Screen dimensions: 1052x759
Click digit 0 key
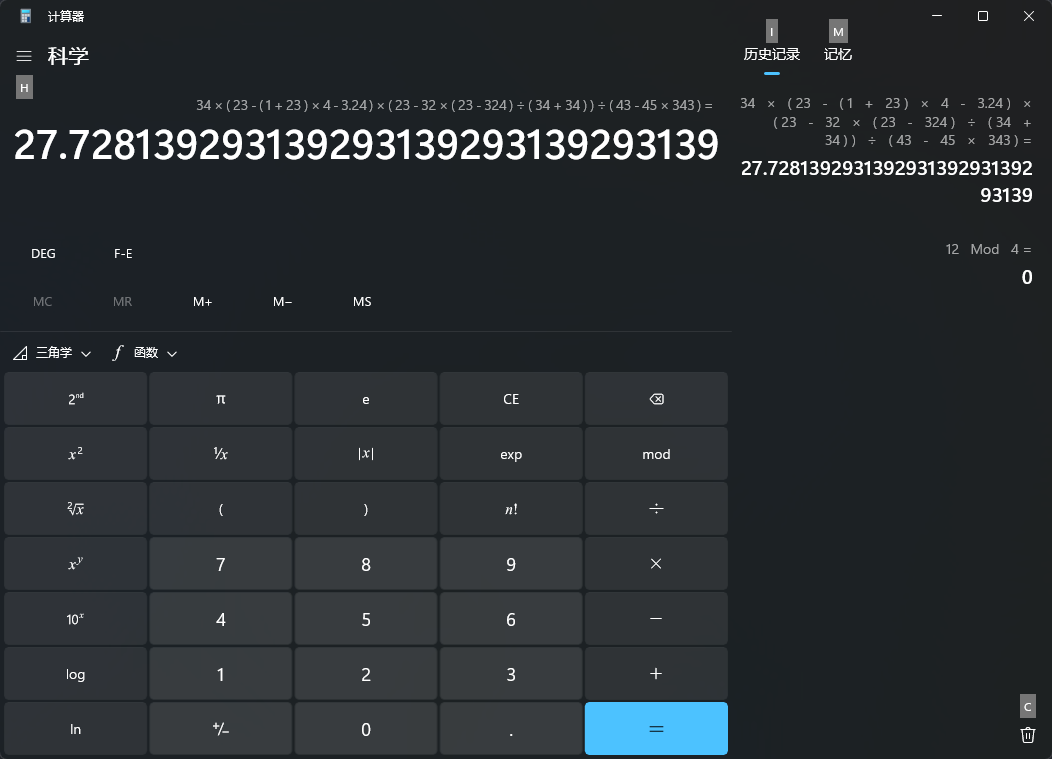click(x=366, y=729)
